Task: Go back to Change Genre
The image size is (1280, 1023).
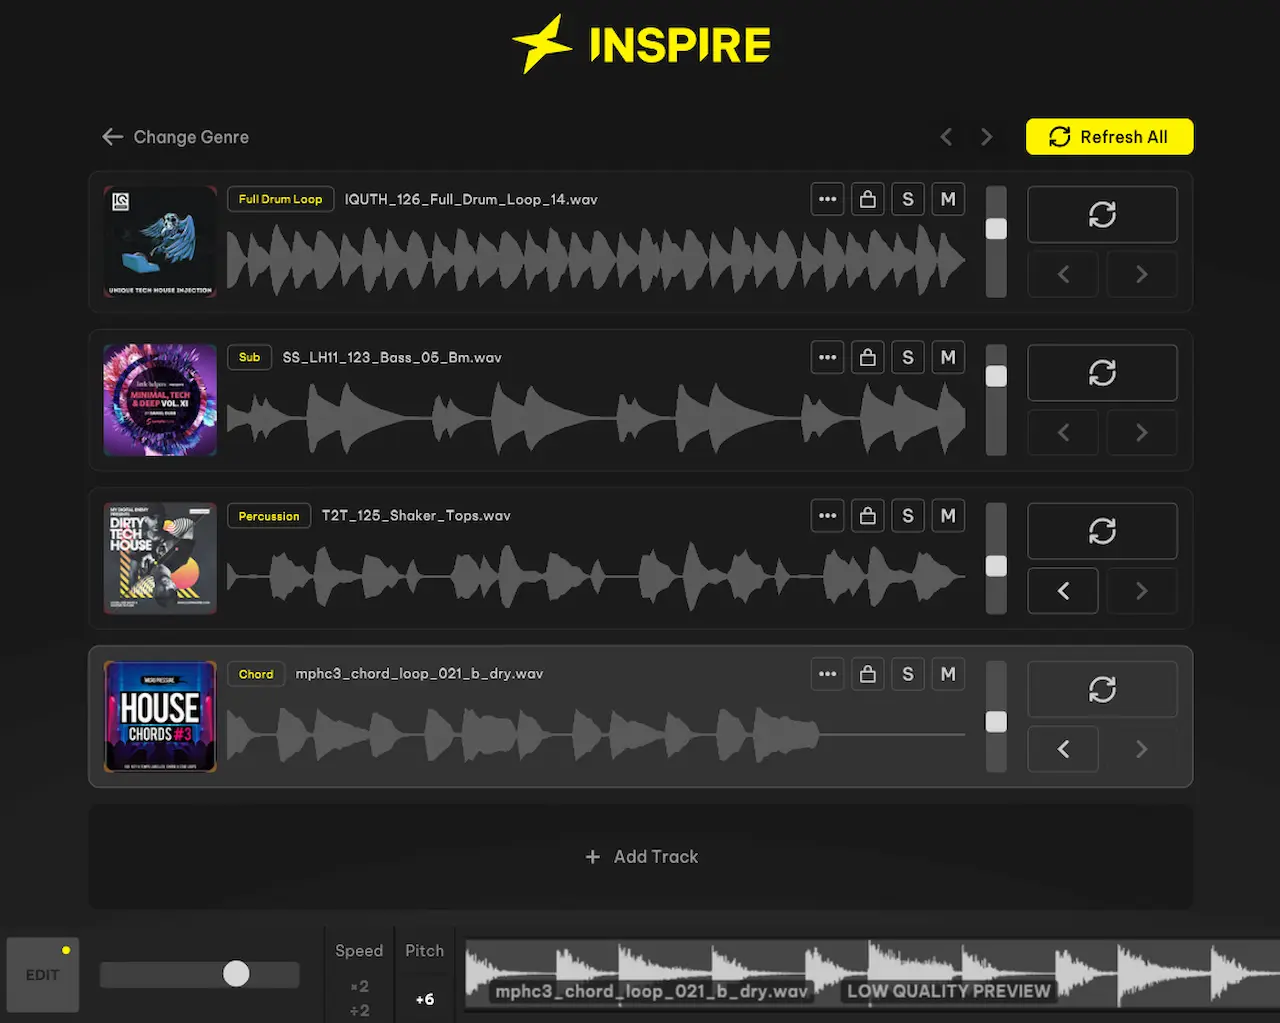Action: (x=176, y=137)
